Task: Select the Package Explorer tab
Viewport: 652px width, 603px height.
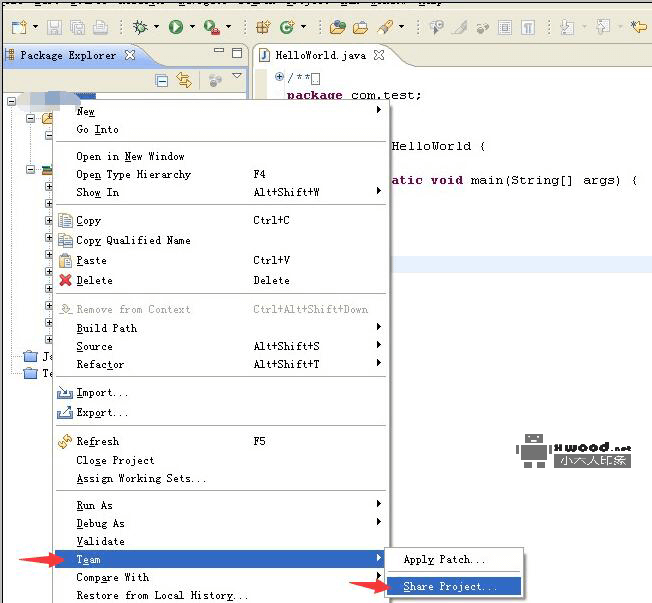Action: [68, 55]
